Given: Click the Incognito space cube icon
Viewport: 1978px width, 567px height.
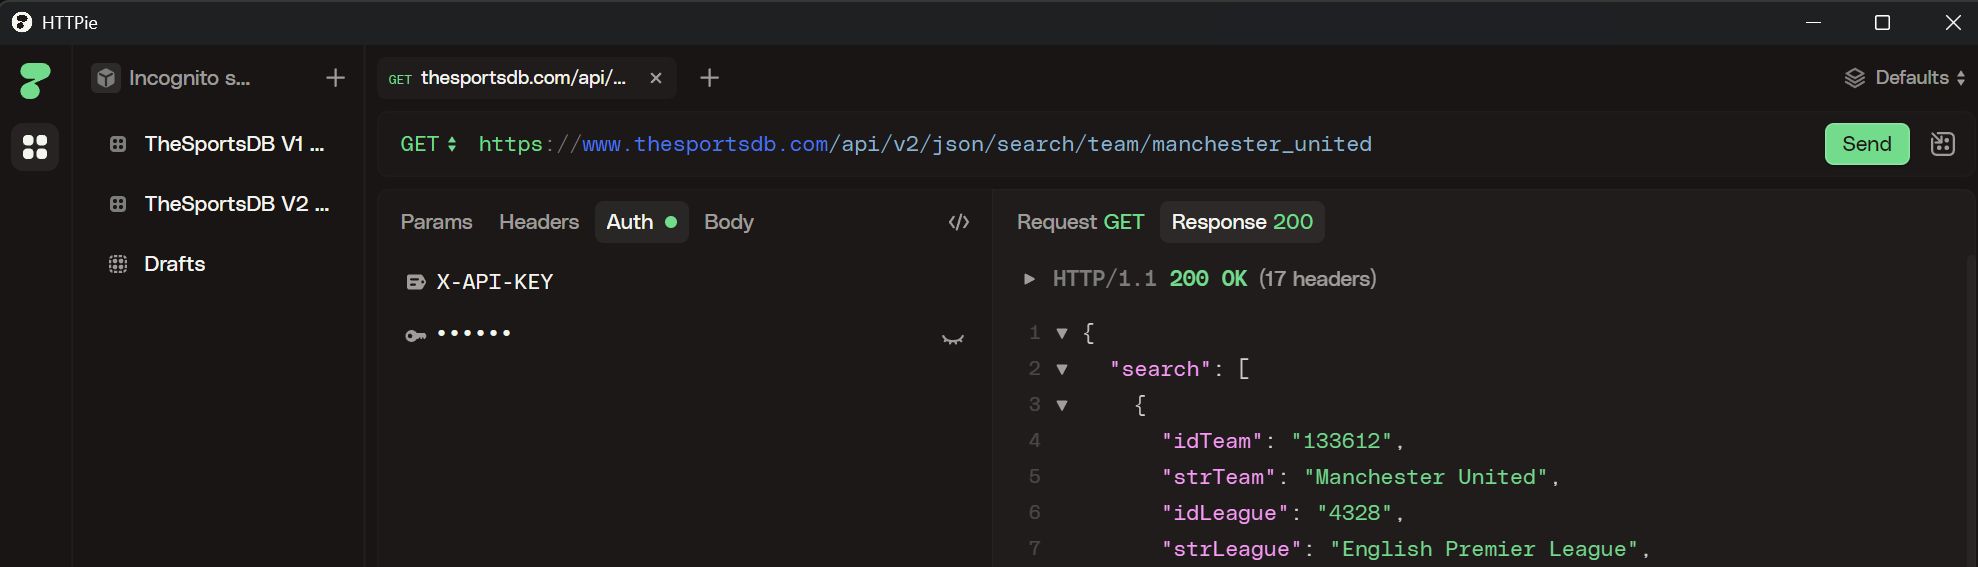Looking at the screenshot, I should [106, 78].
